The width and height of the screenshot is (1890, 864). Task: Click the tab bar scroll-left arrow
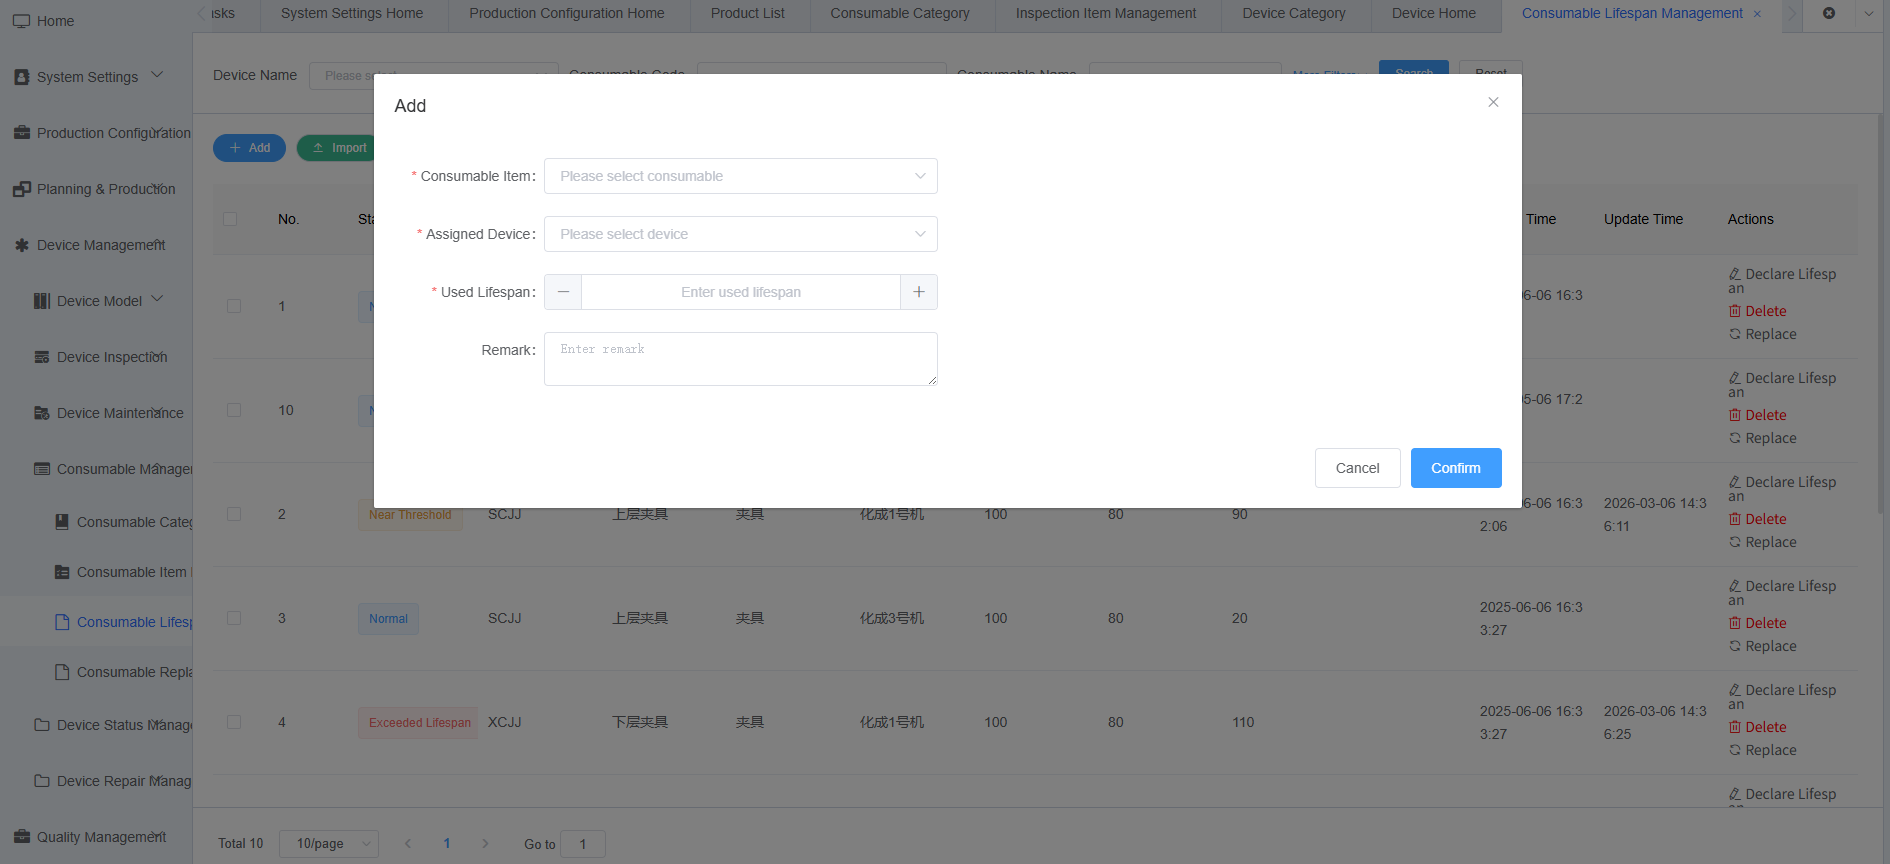click(202, 13)
